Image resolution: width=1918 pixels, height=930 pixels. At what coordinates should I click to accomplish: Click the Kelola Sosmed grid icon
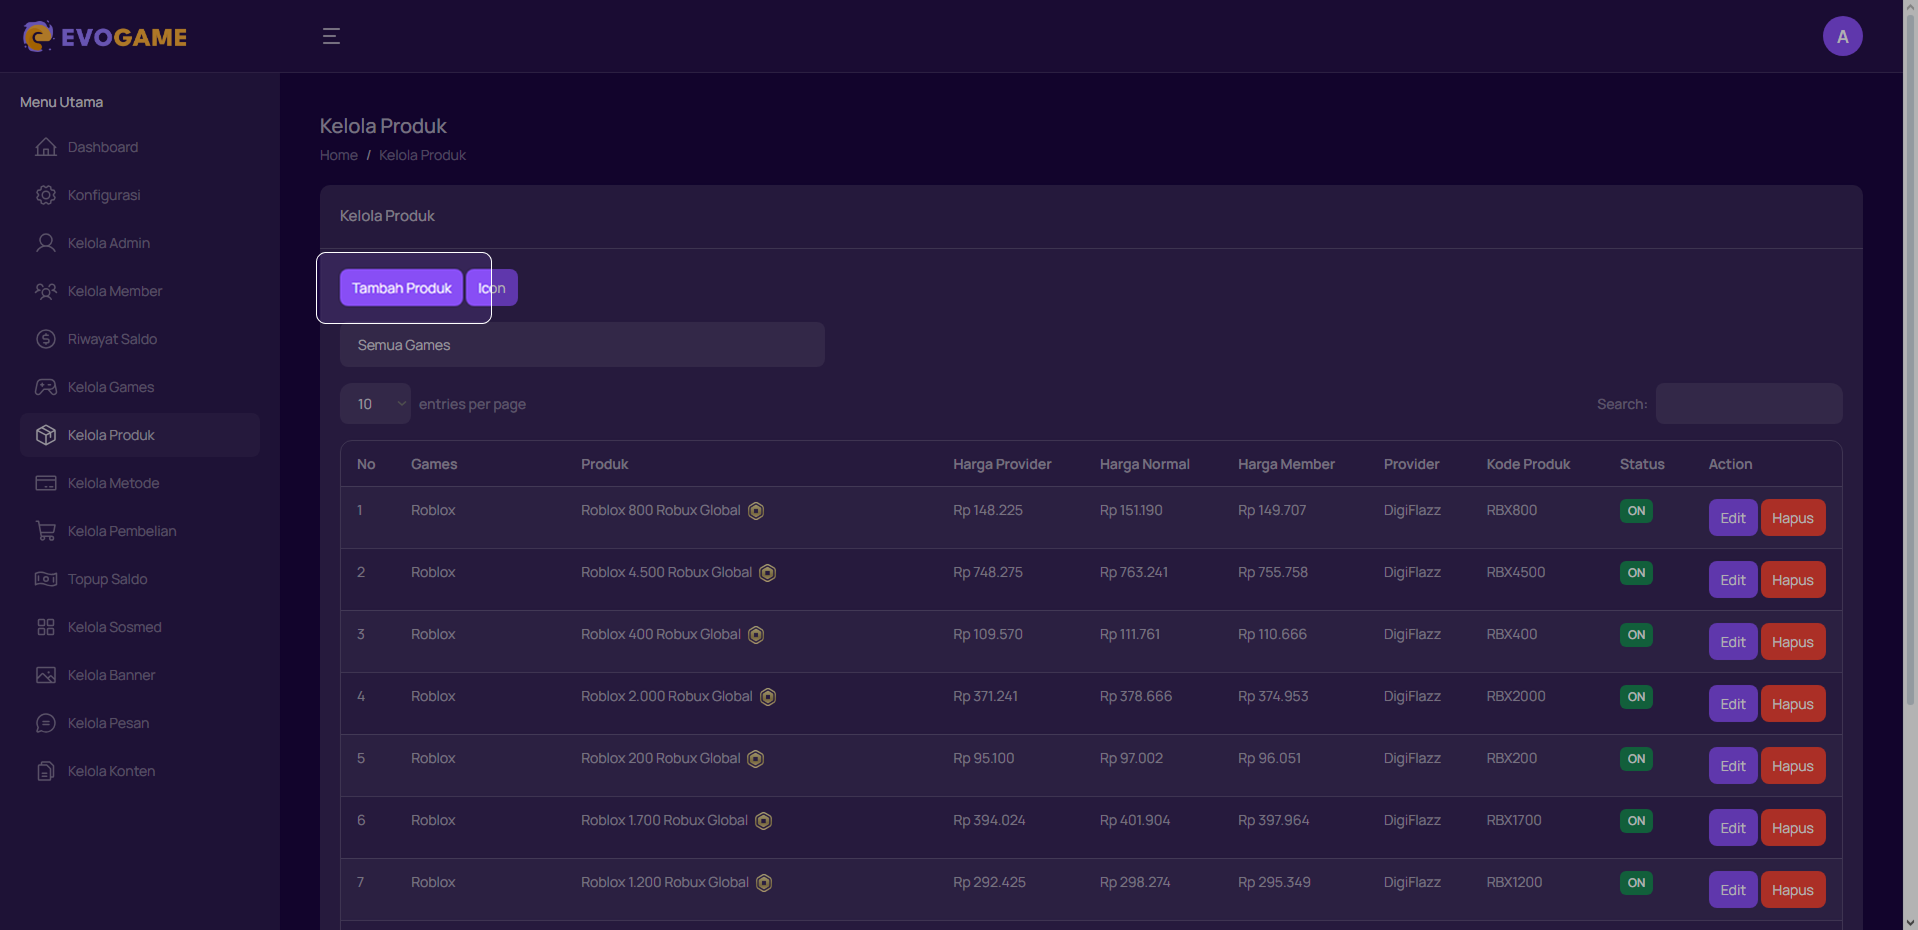point(46,627)
